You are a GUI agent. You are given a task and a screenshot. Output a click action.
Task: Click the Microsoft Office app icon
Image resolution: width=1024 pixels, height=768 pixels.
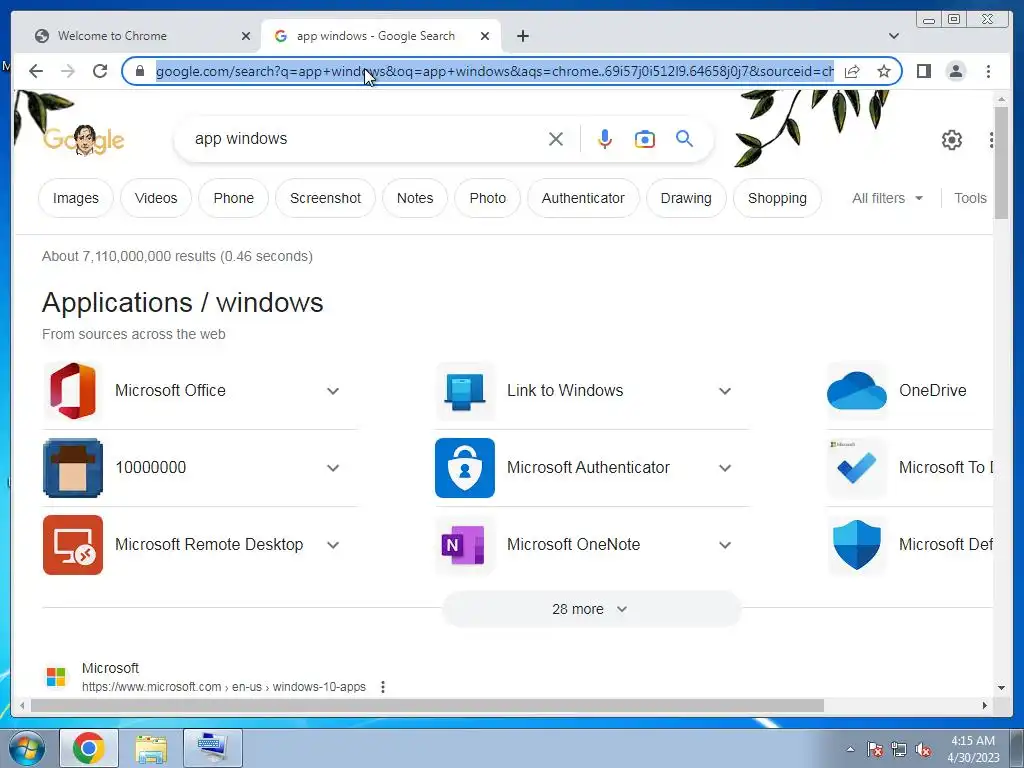[72, 391]
